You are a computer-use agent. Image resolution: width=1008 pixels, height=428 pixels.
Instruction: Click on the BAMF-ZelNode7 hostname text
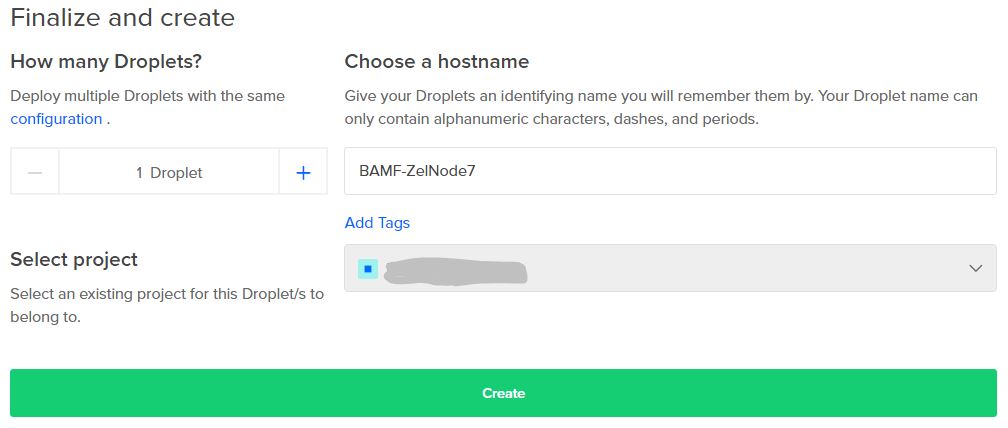point(417,172)
